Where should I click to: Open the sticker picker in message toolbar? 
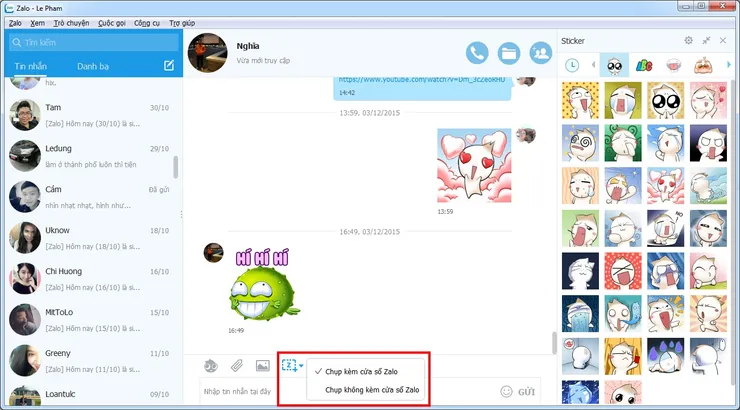211,366
